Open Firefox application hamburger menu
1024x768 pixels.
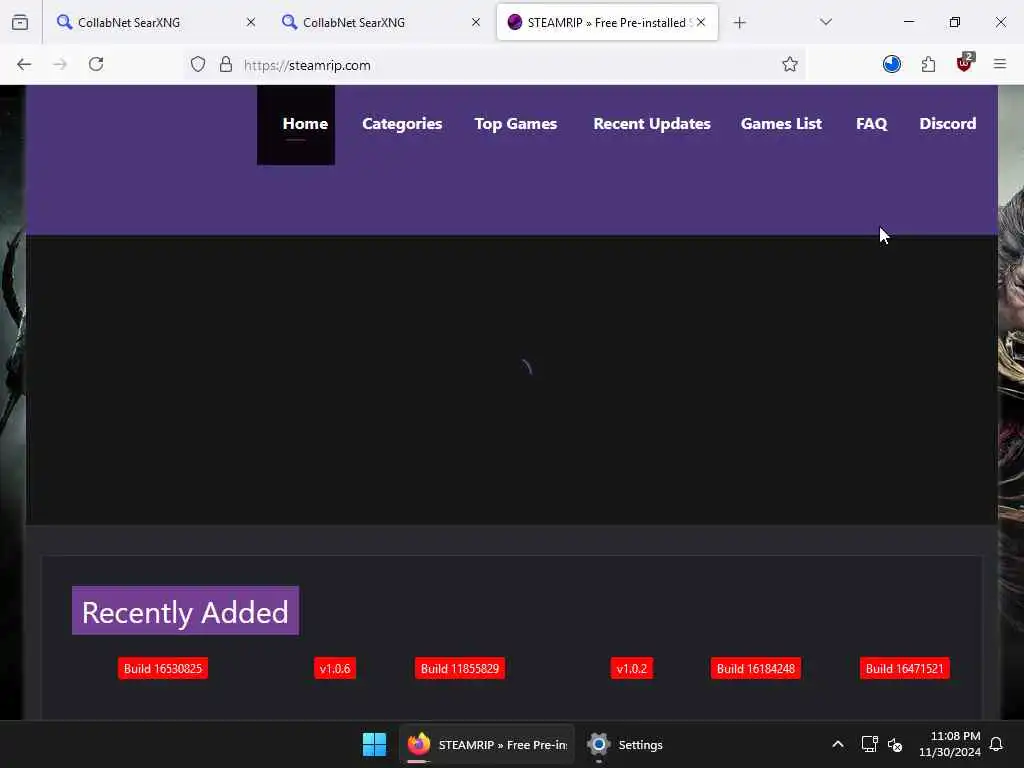[999, 64]
